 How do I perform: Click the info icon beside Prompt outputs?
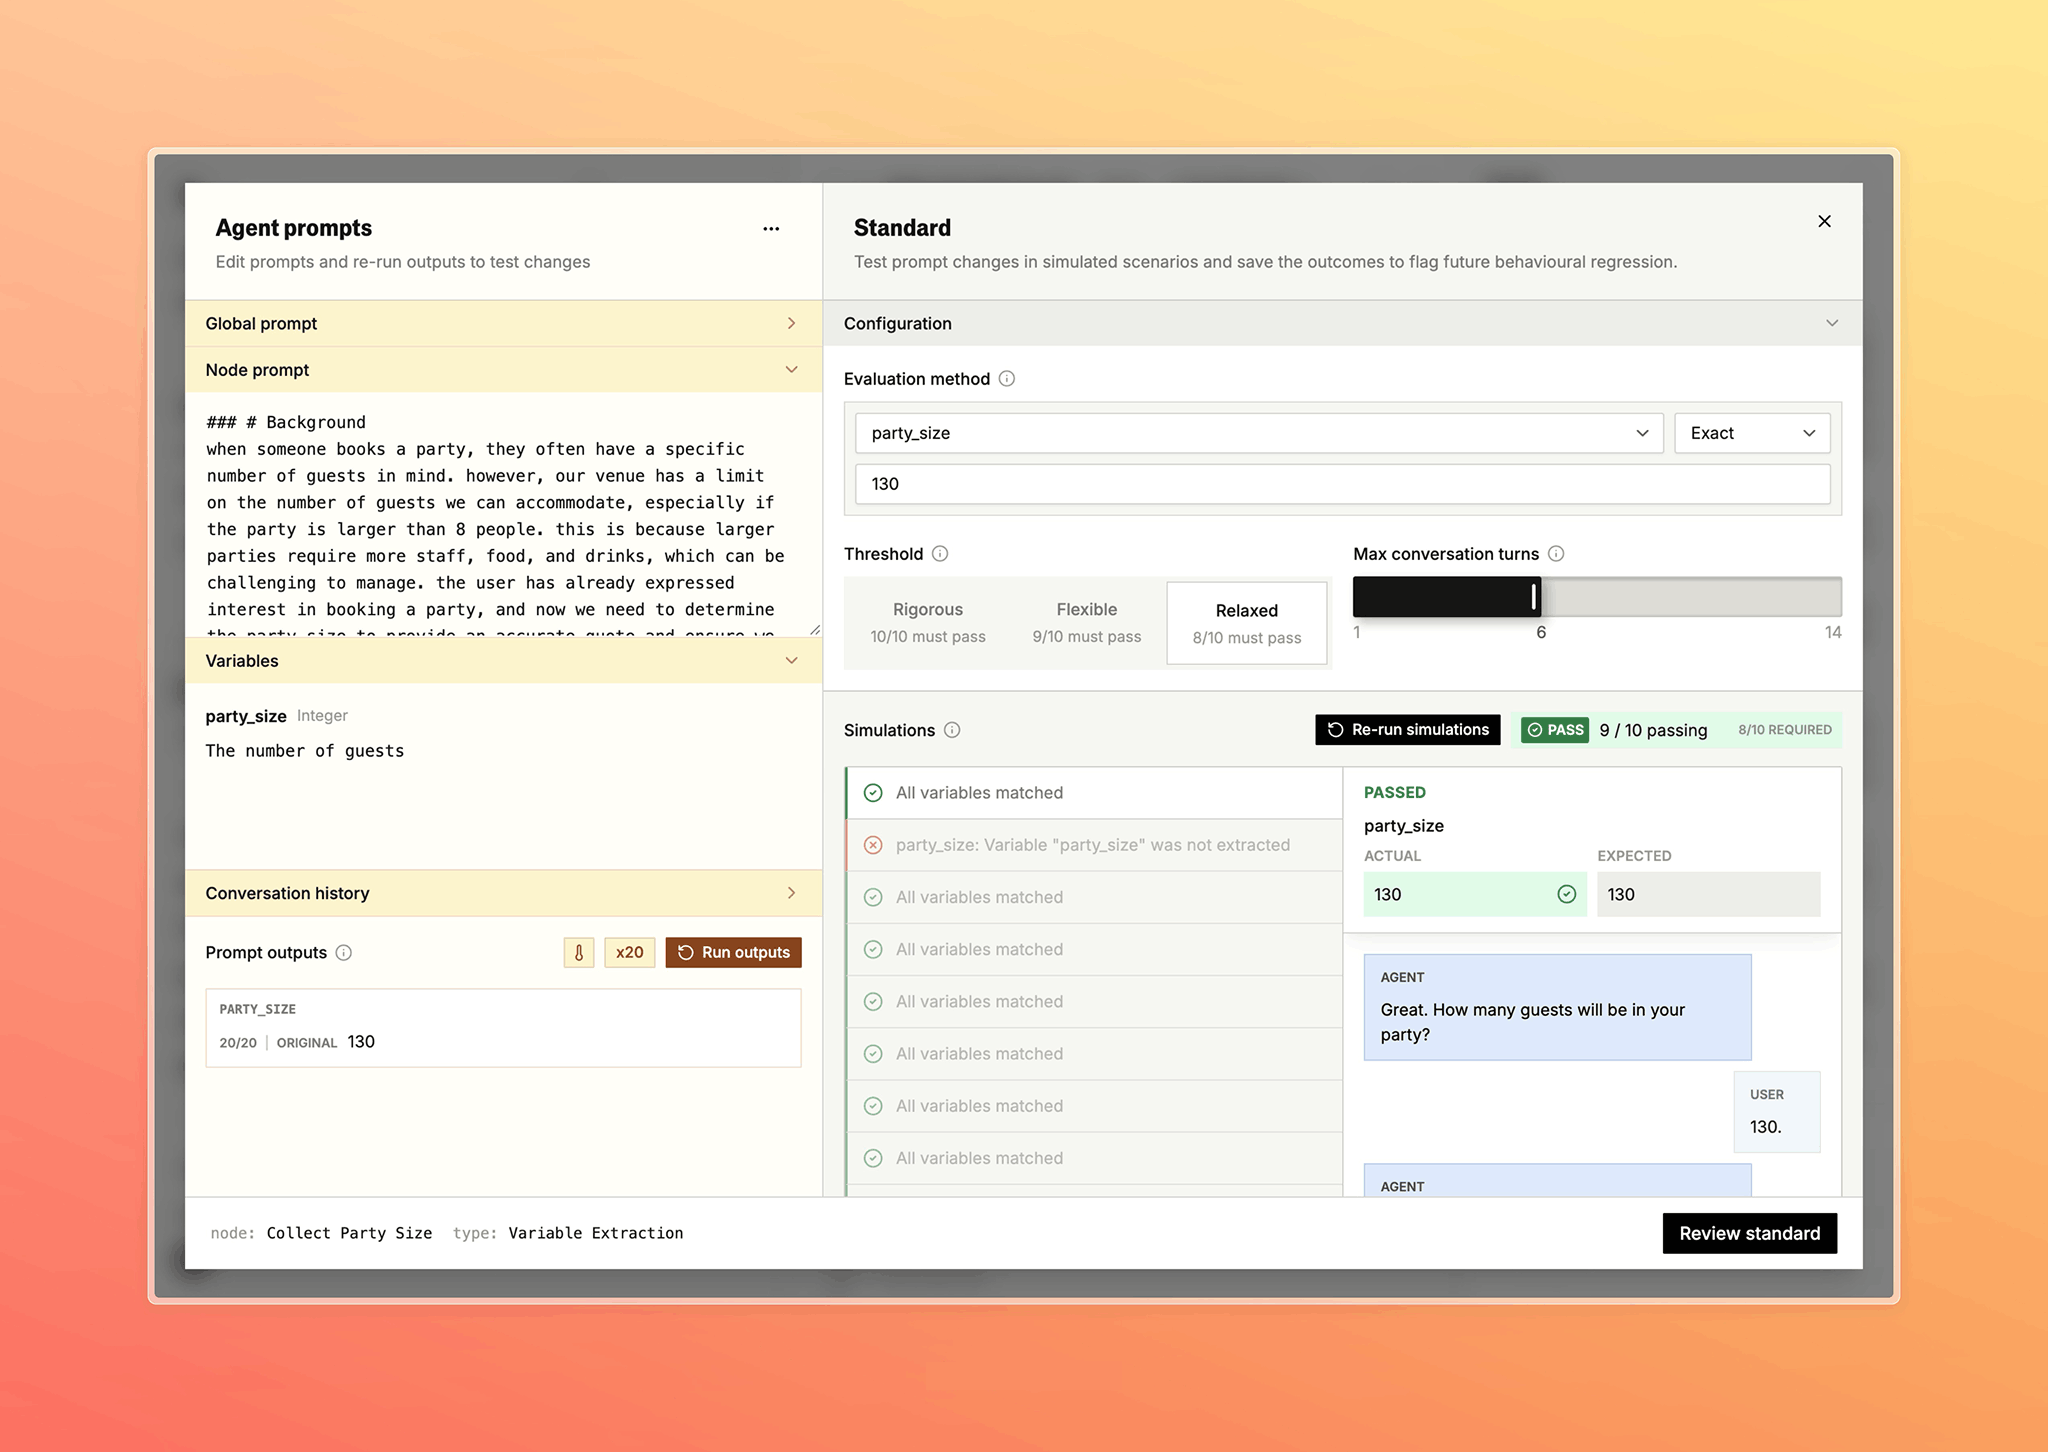[344, 953]
